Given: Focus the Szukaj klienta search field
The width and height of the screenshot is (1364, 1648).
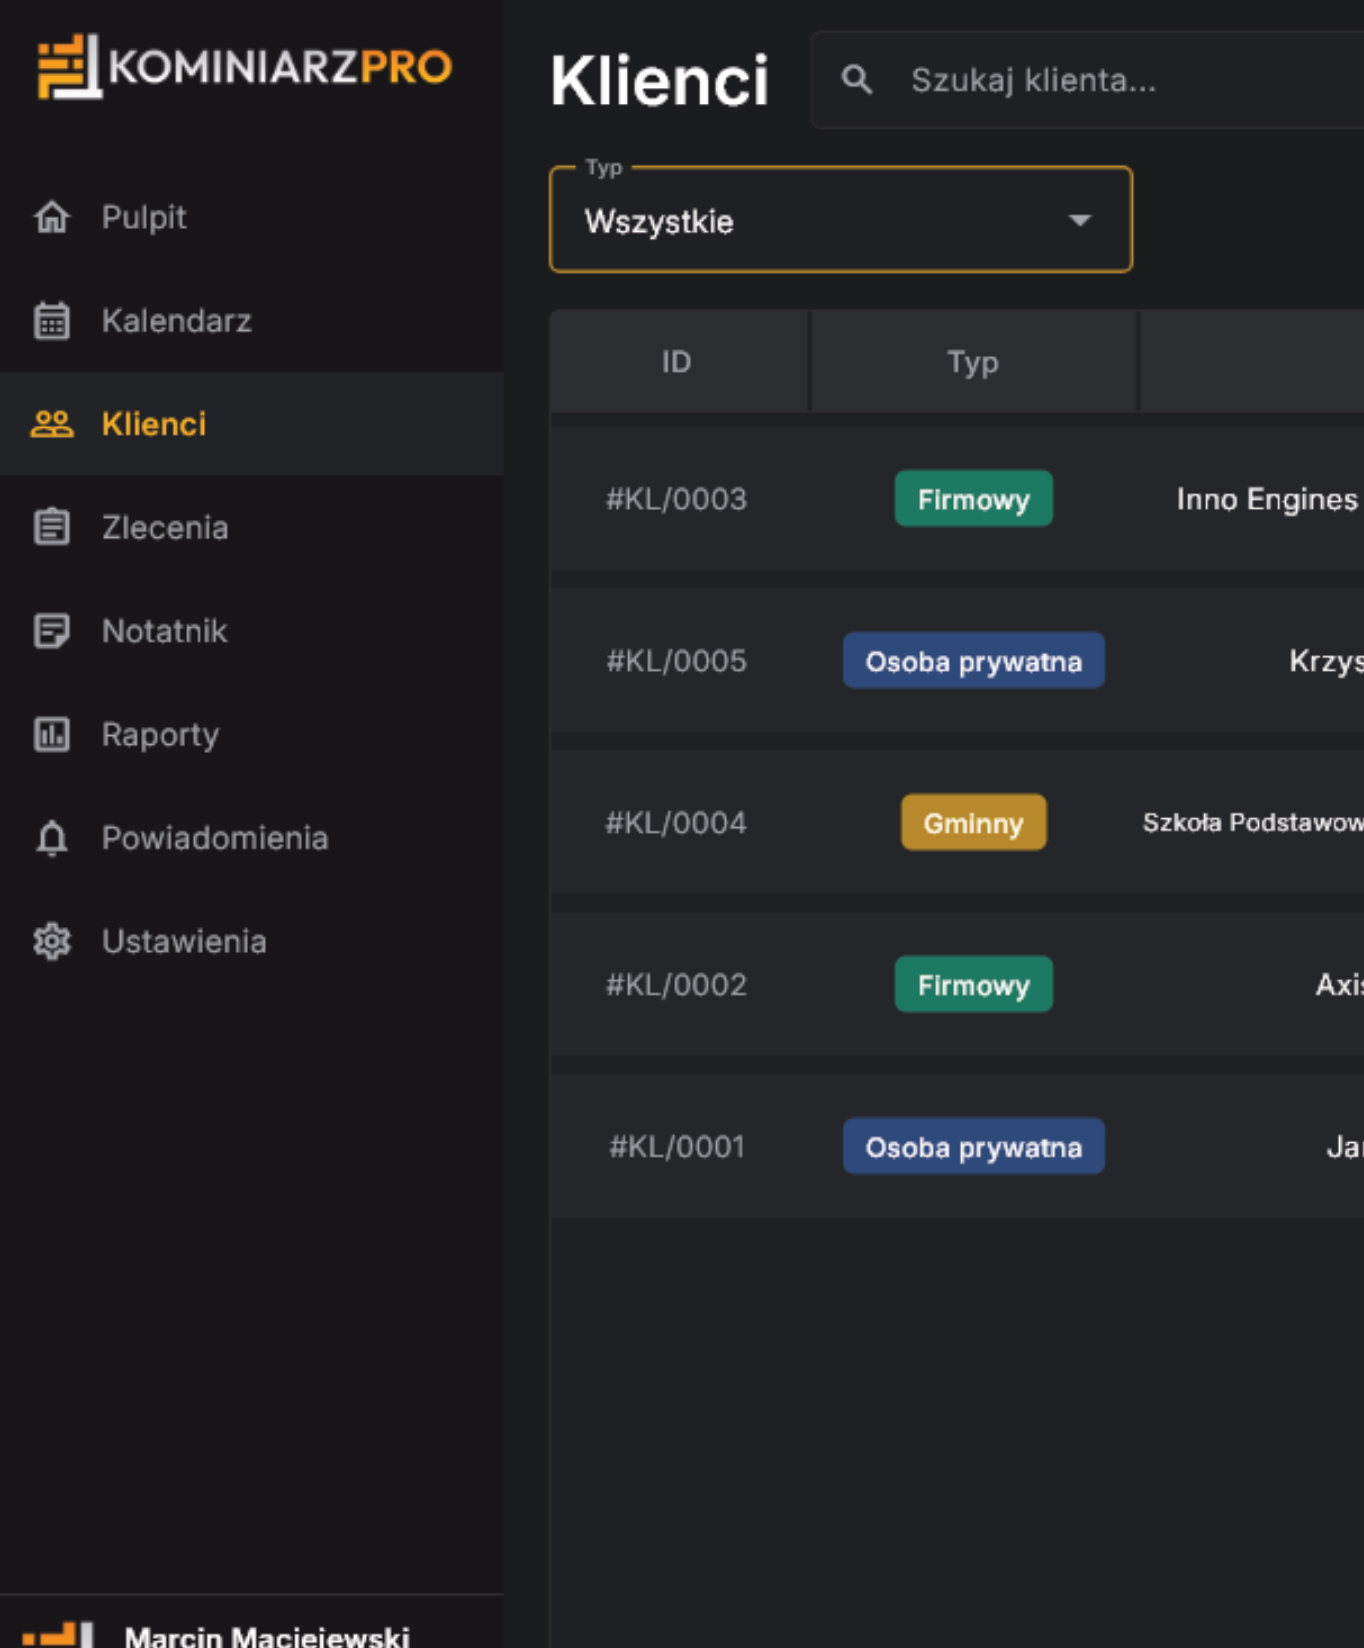Looking at the screenshot, I should click(x=1088, y=80).
